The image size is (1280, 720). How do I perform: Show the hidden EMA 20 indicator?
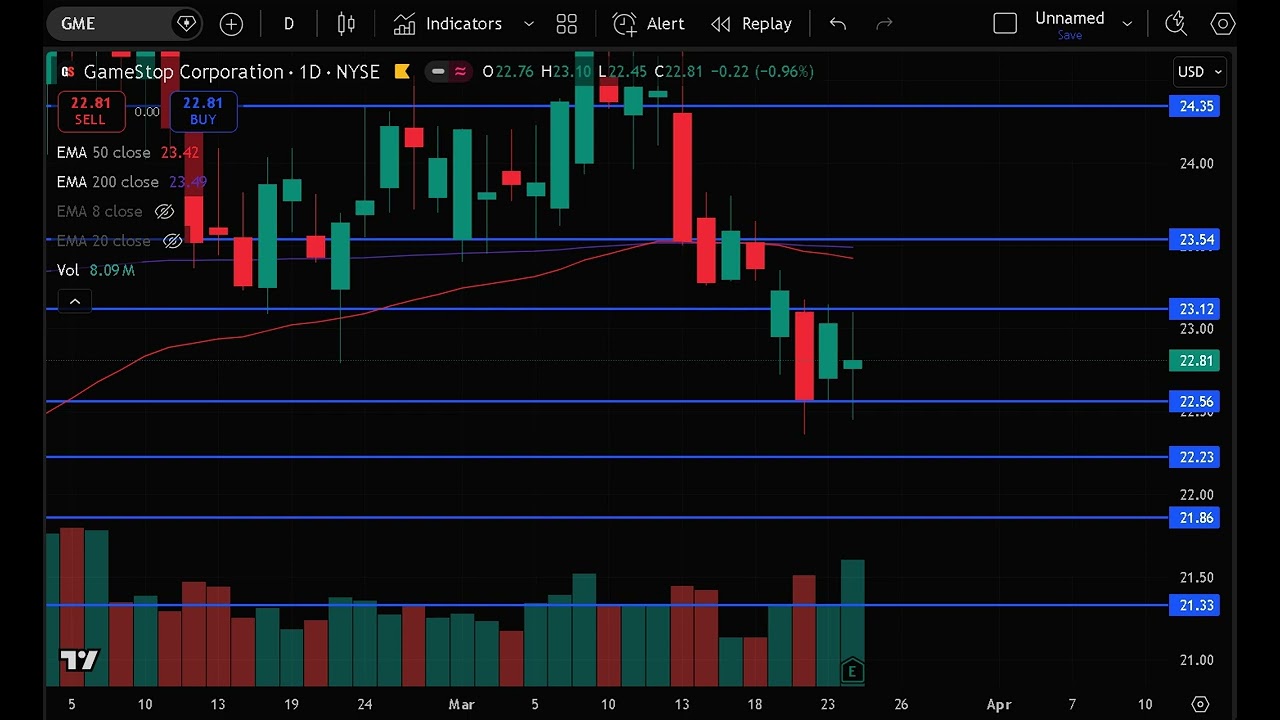(172, 241)
